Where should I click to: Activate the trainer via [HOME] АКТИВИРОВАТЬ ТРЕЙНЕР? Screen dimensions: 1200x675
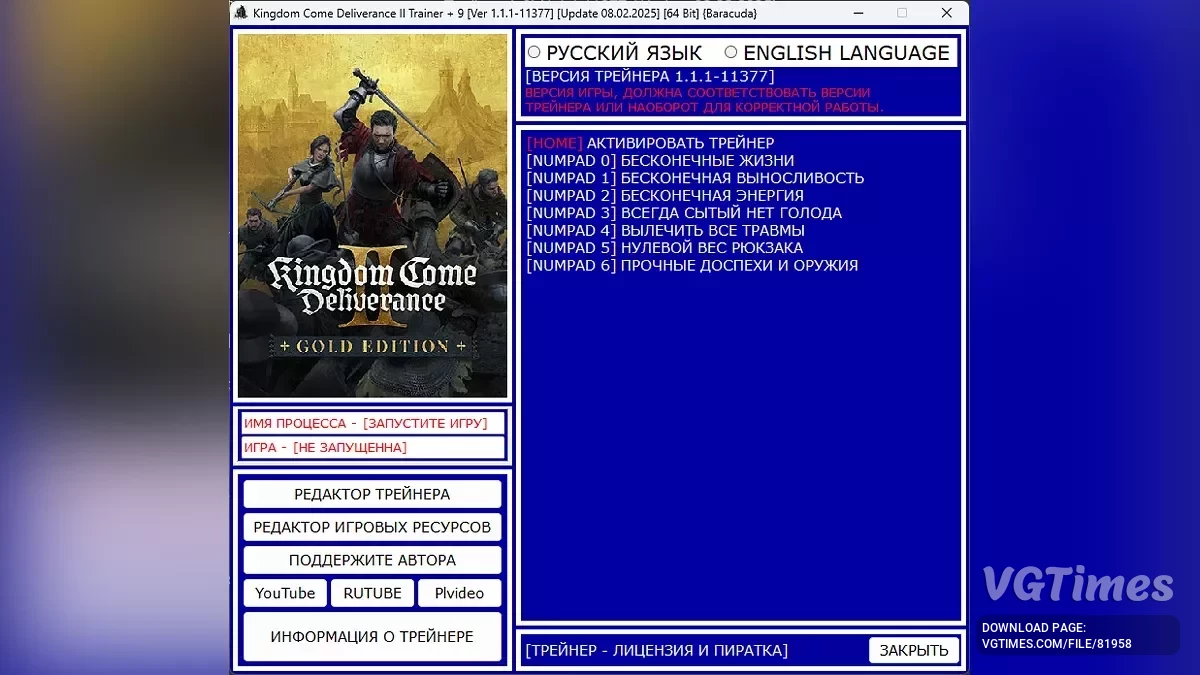coord(650,143)
